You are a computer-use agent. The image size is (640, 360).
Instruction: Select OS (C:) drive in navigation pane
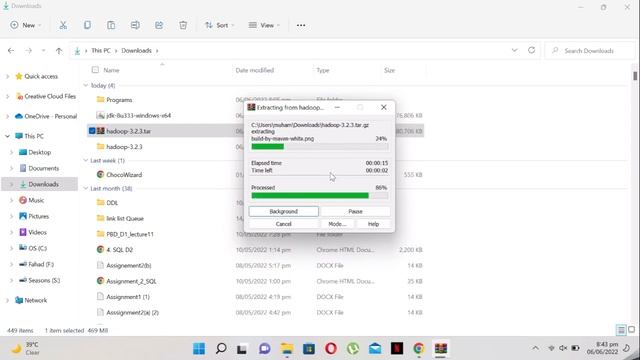tap(37, 248)
